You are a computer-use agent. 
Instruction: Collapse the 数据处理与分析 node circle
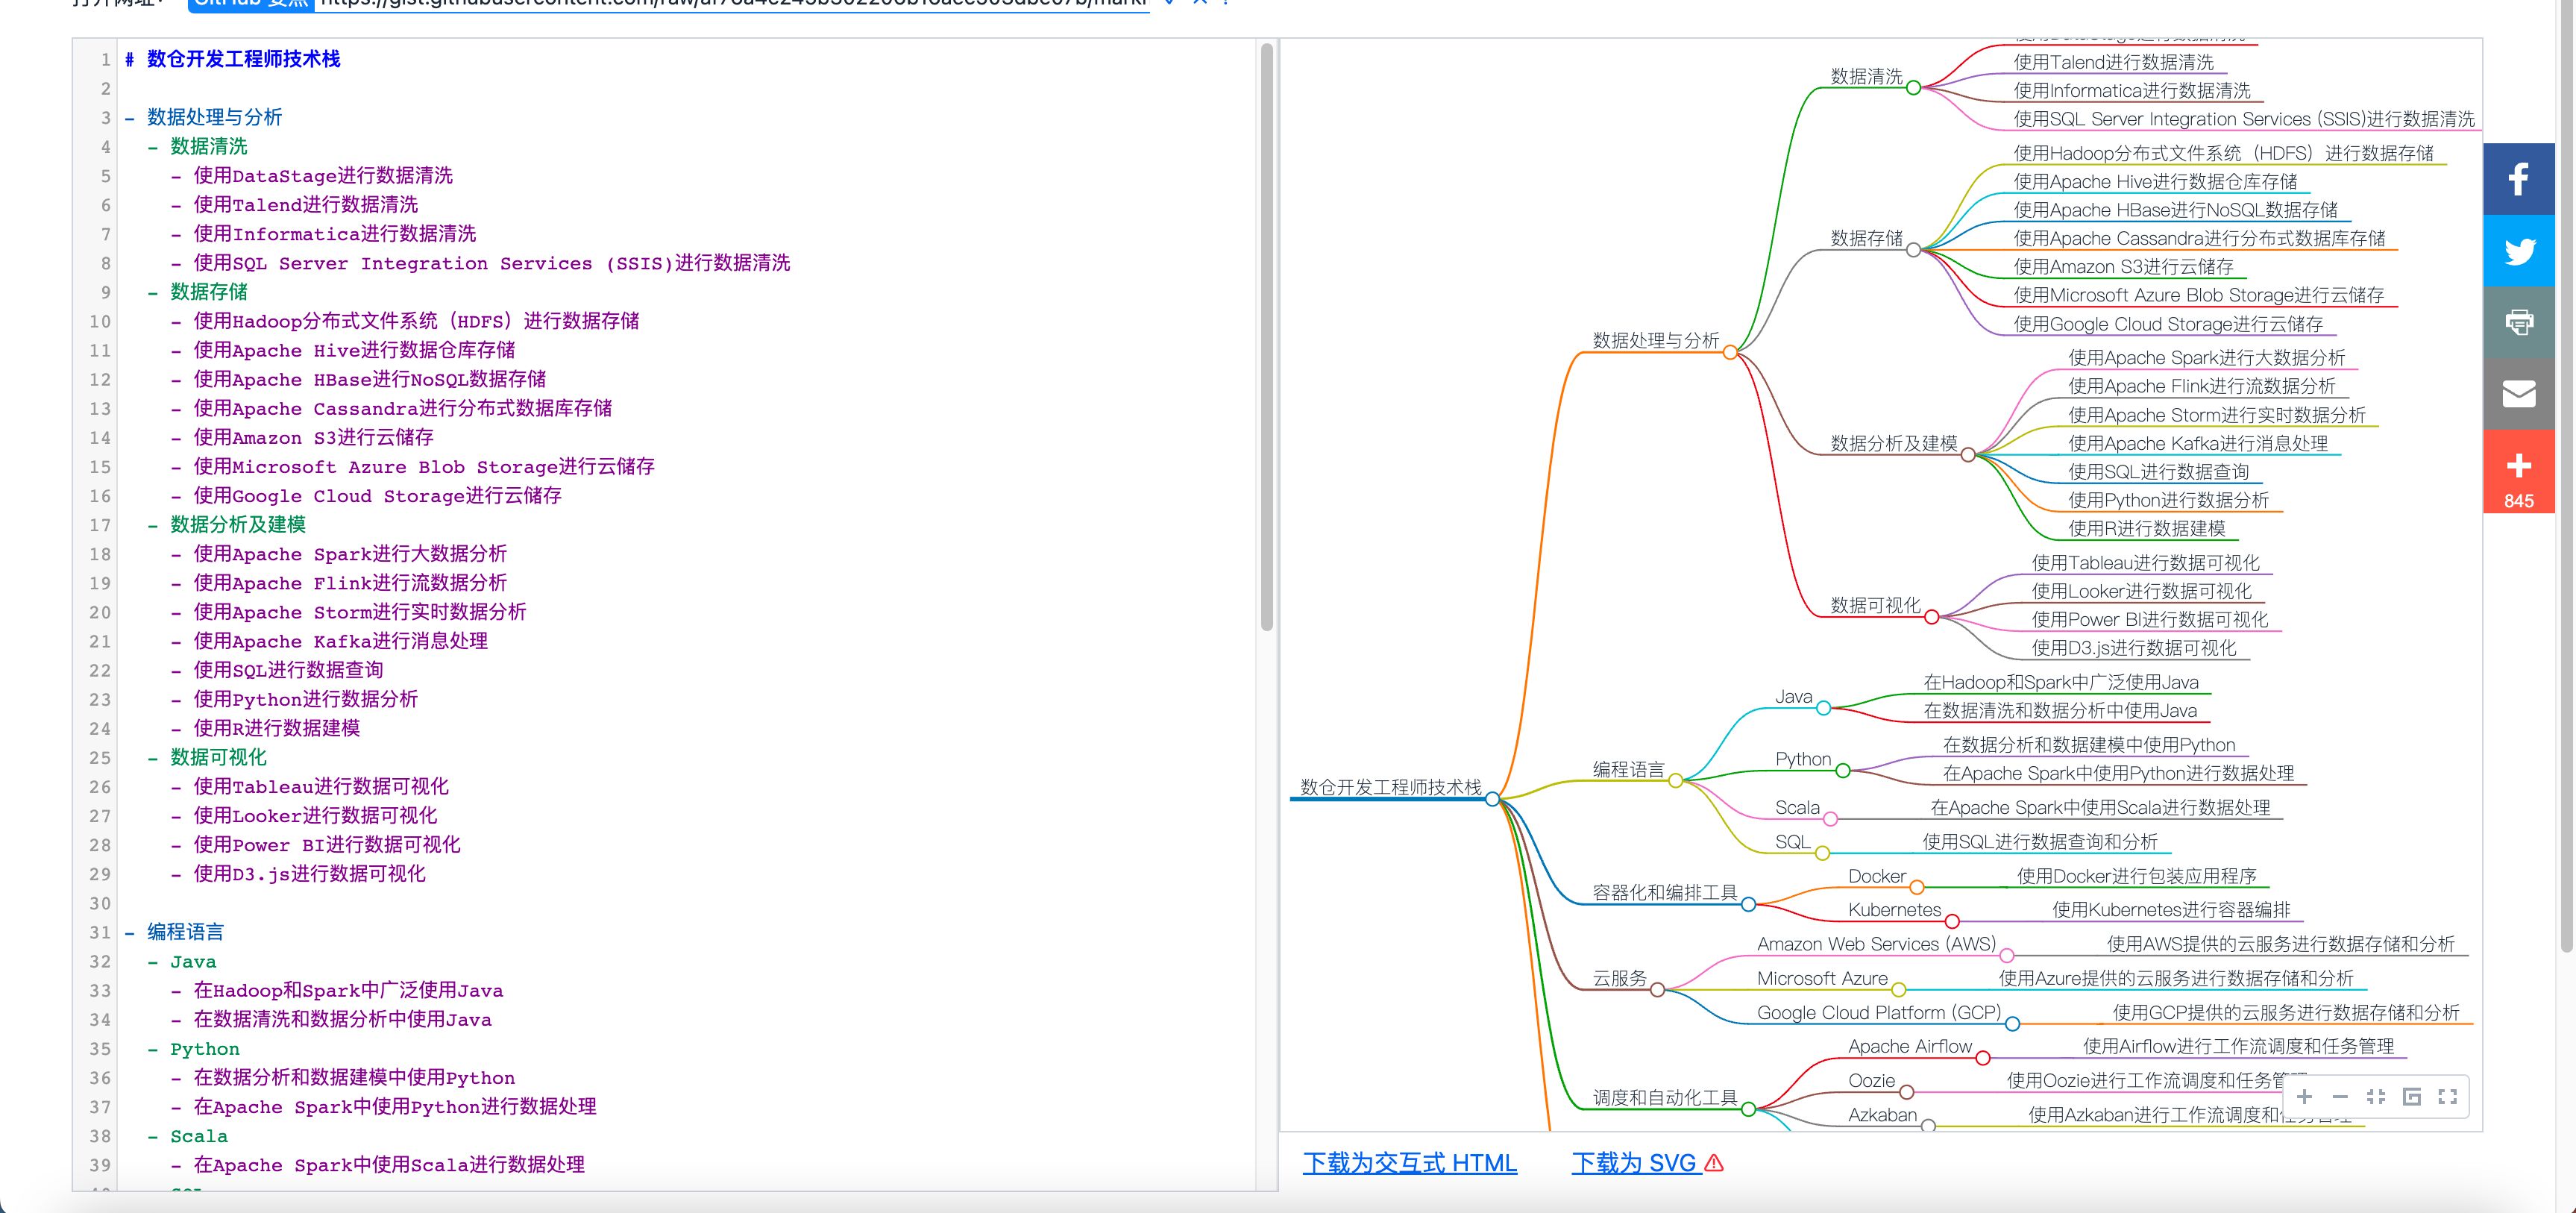click(x=1730, y=352)
